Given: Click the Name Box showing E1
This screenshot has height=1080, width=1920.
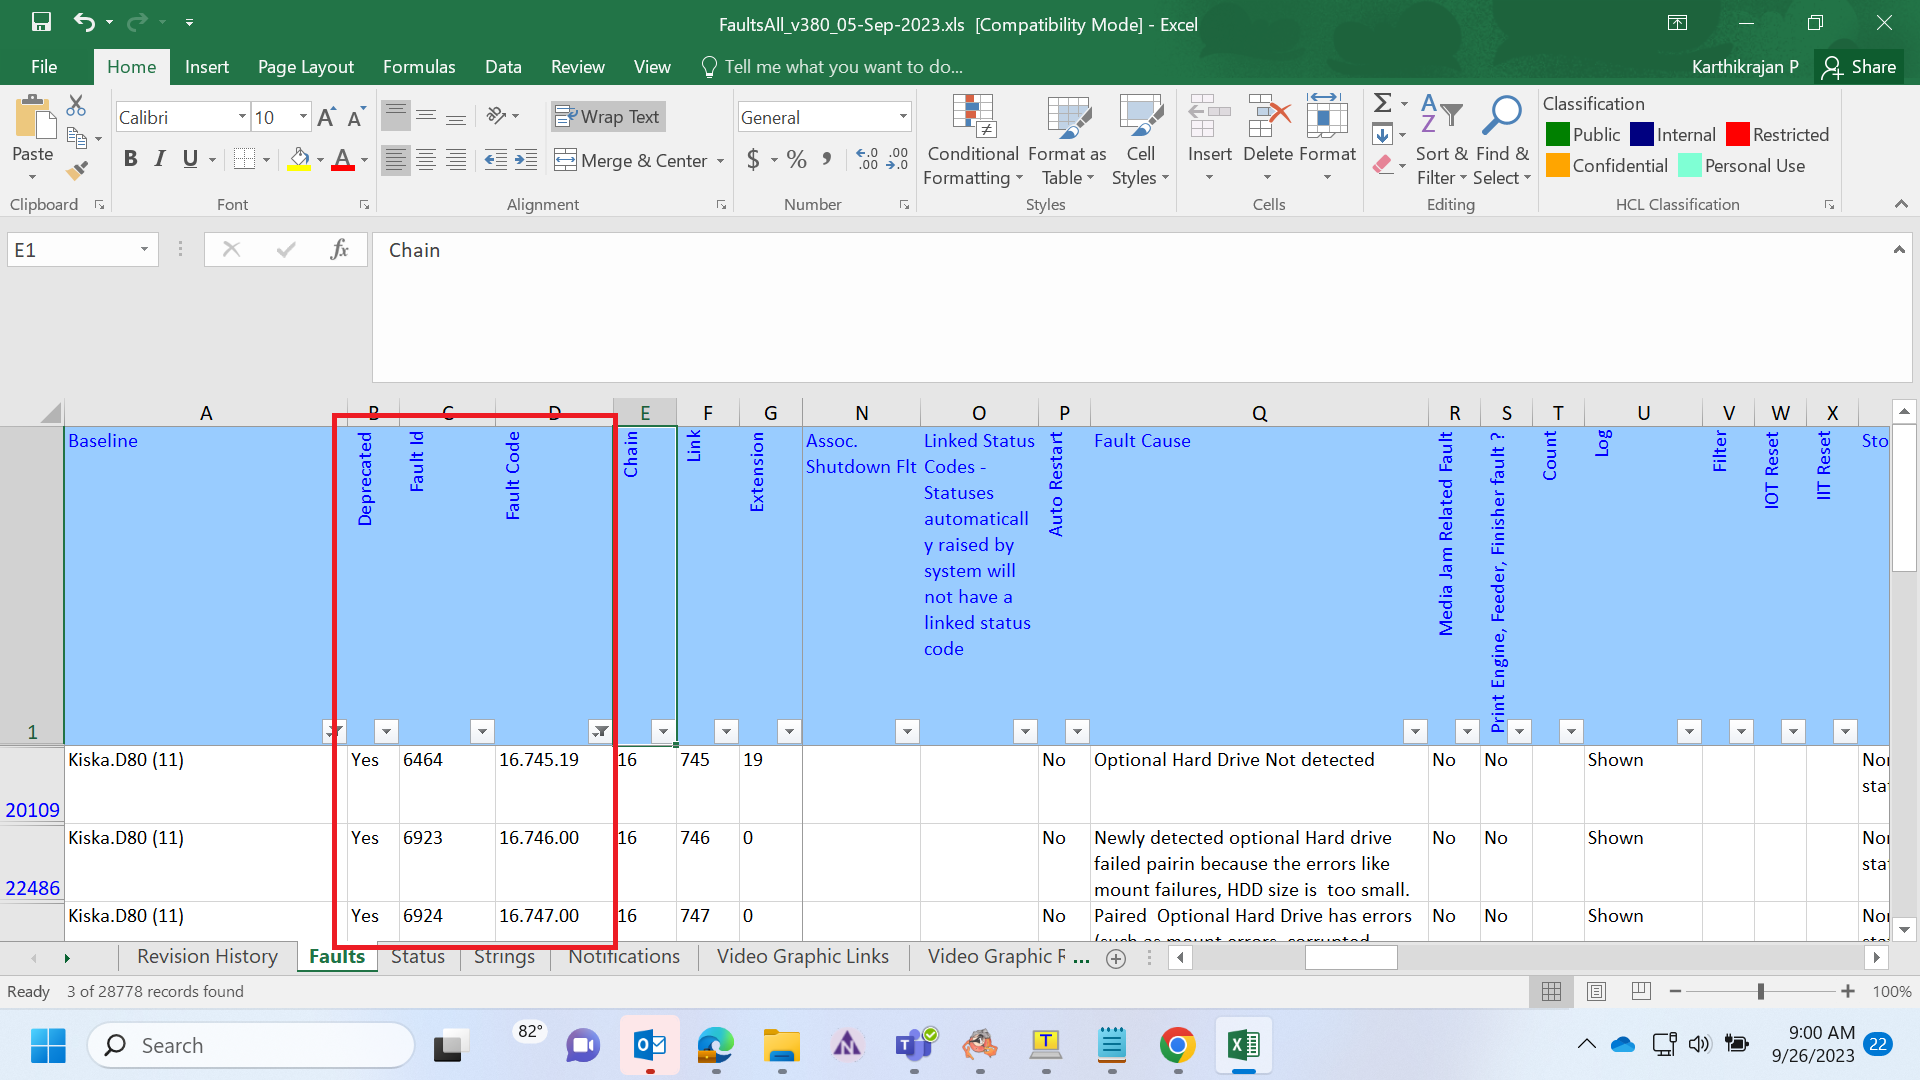Looking at the screenshot, I should [70, 250].
